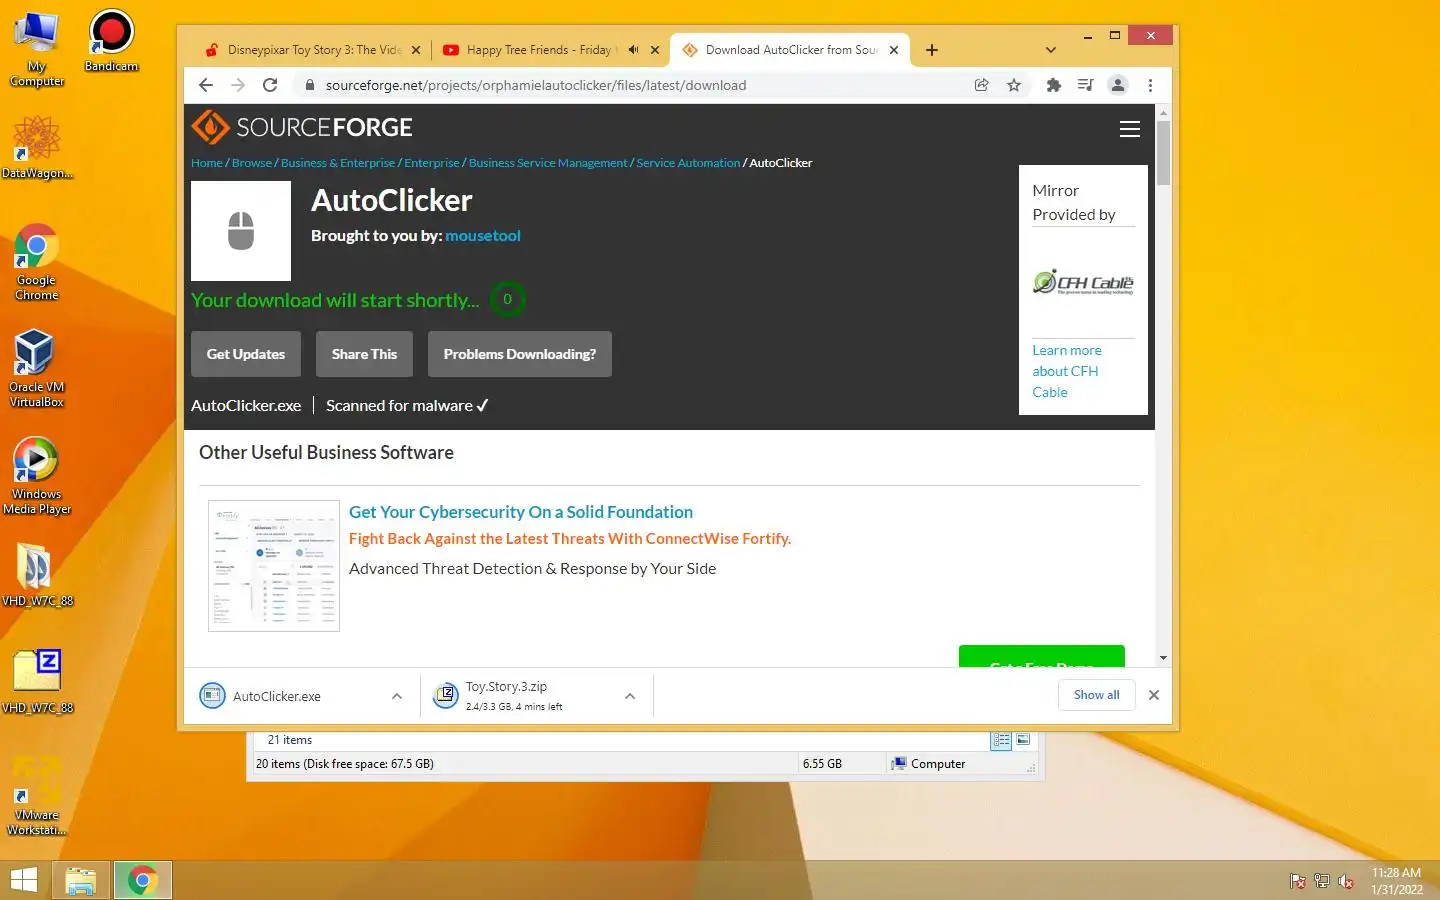The height and width of the screenshot is (900, 1440).
Task: Click Enterprise breadcrumb link
Action: 432,163
